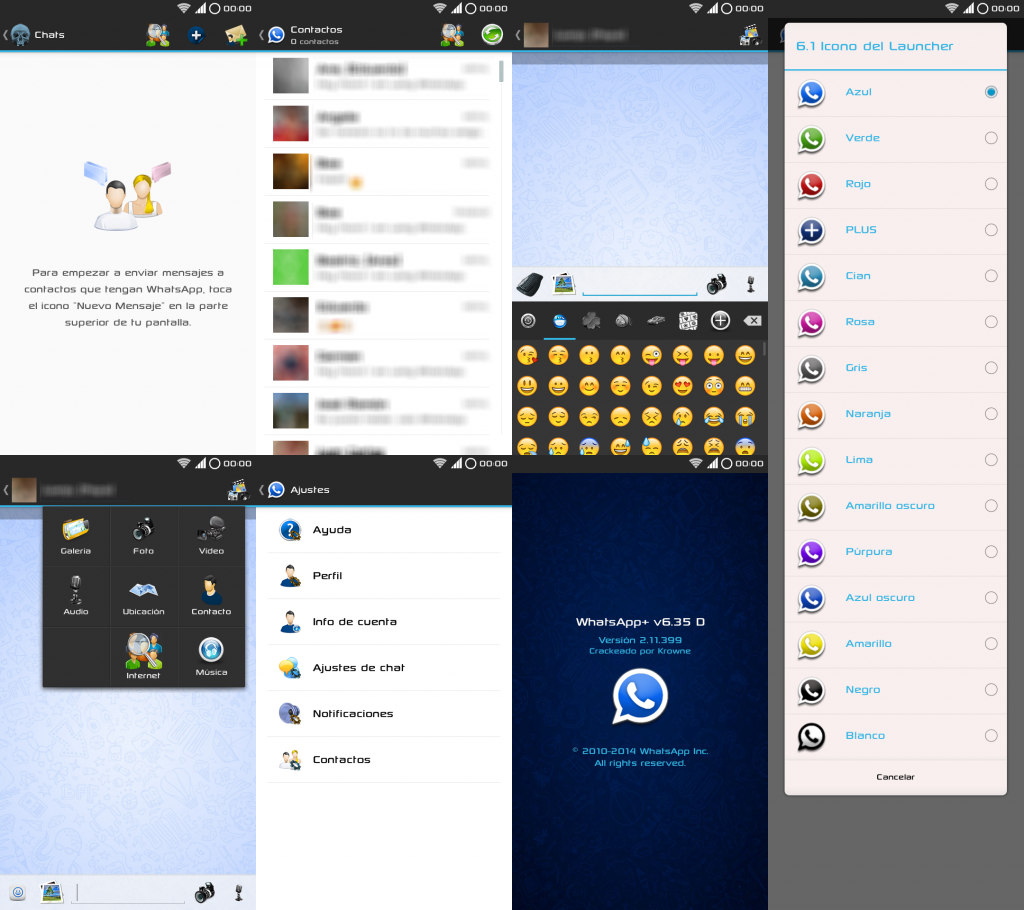1024x910 pixels.
Task: Click Cancelar in the launcher icon dialog
Action: [895, 777]
